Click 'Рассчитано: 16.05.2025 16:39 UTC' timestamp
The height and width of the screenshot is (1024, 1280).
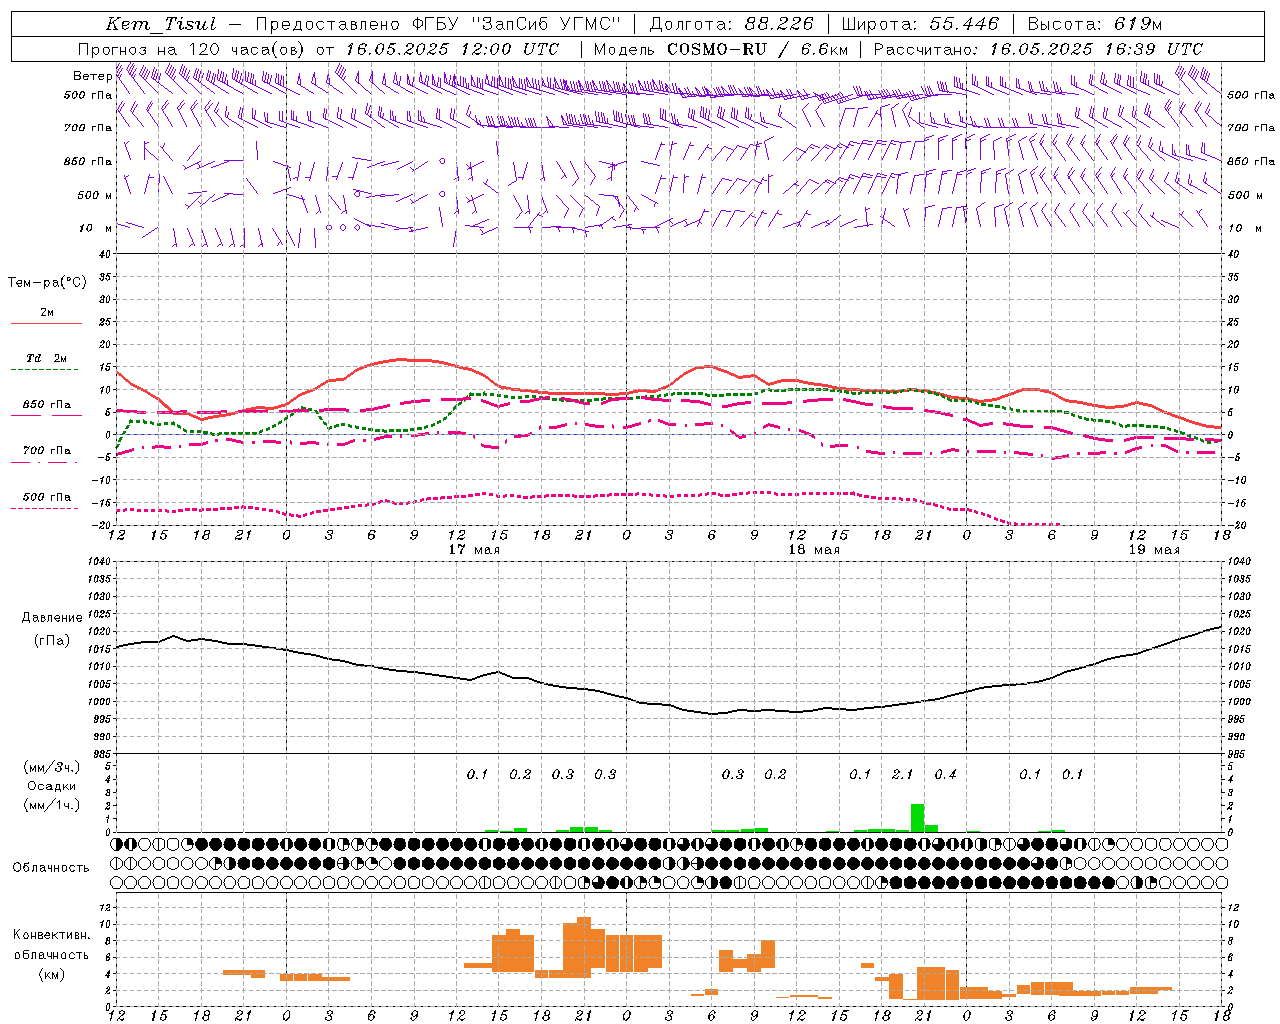tap(1038, 49)
